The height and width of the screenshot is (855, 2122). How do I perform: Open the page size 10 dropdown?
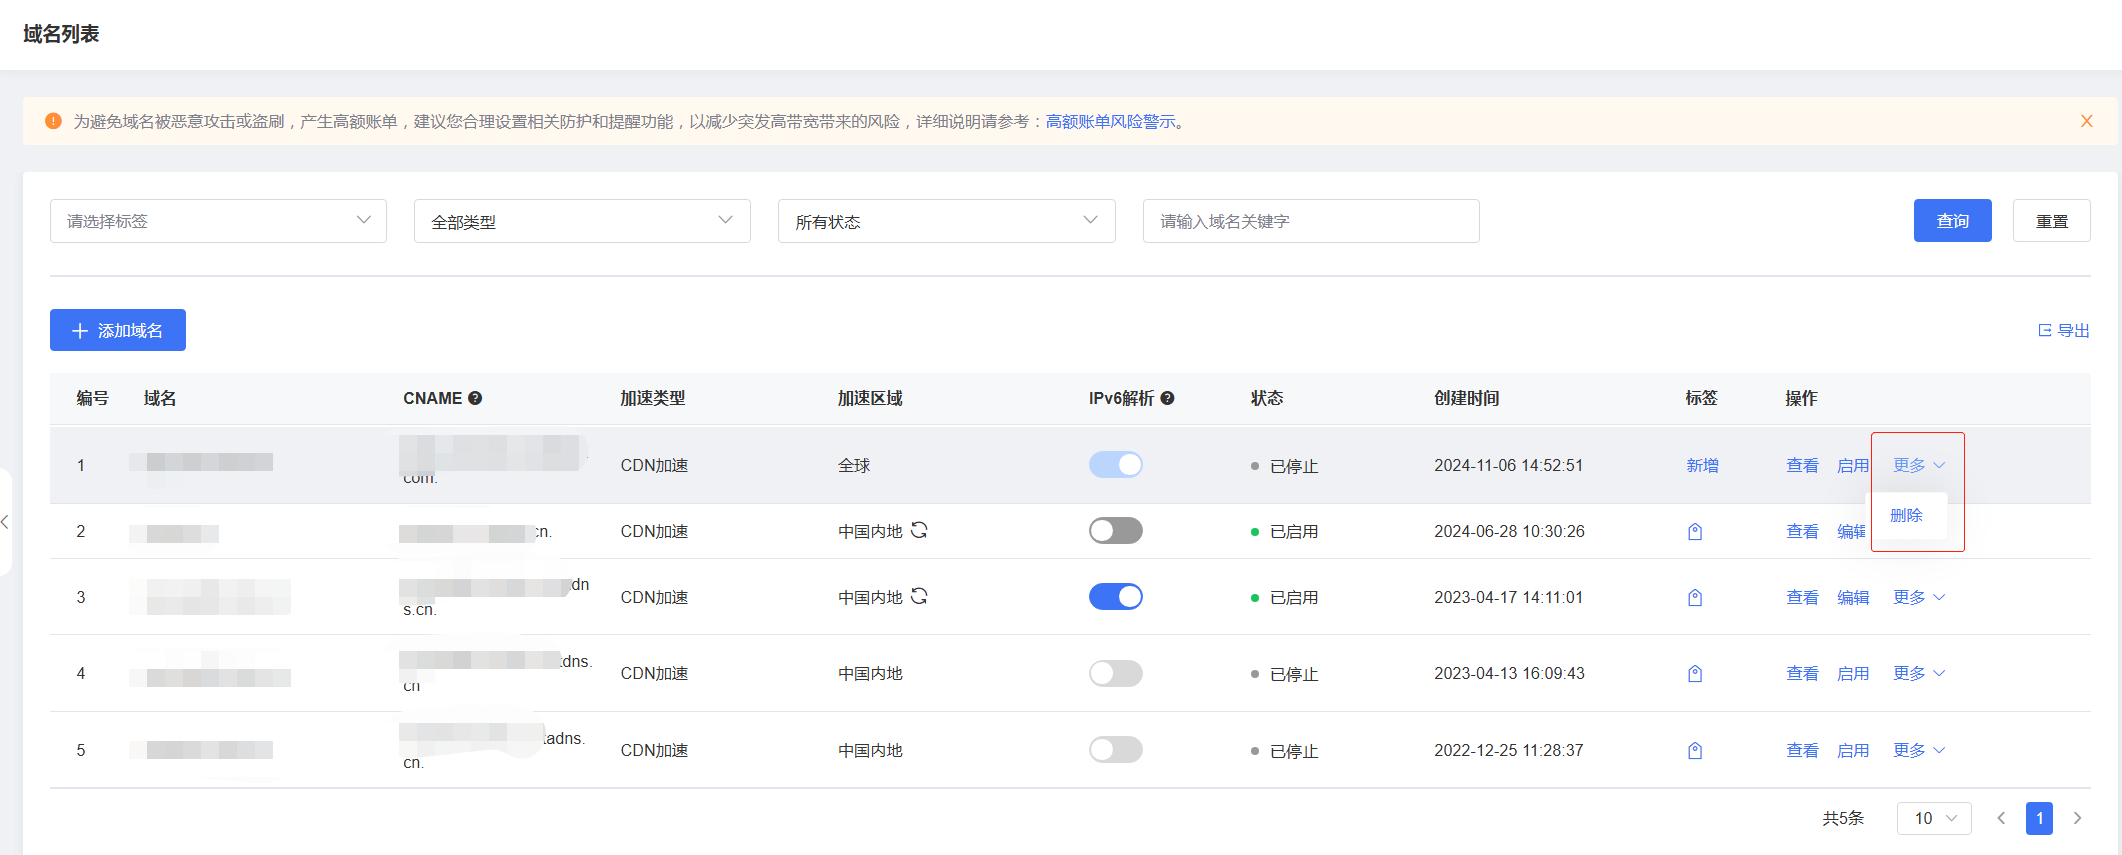click(x=1934, y=818)
